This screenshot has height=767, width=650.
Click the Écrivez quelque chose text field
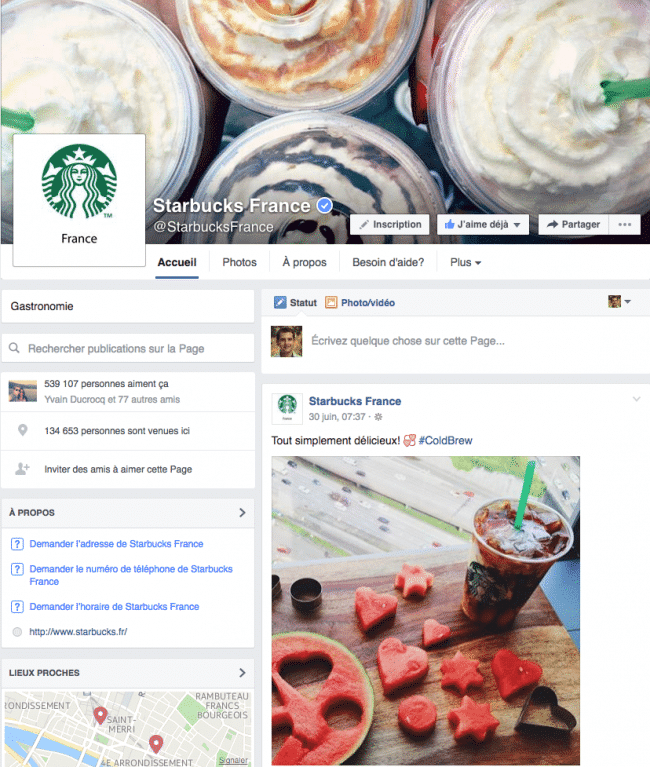[408, 341]
